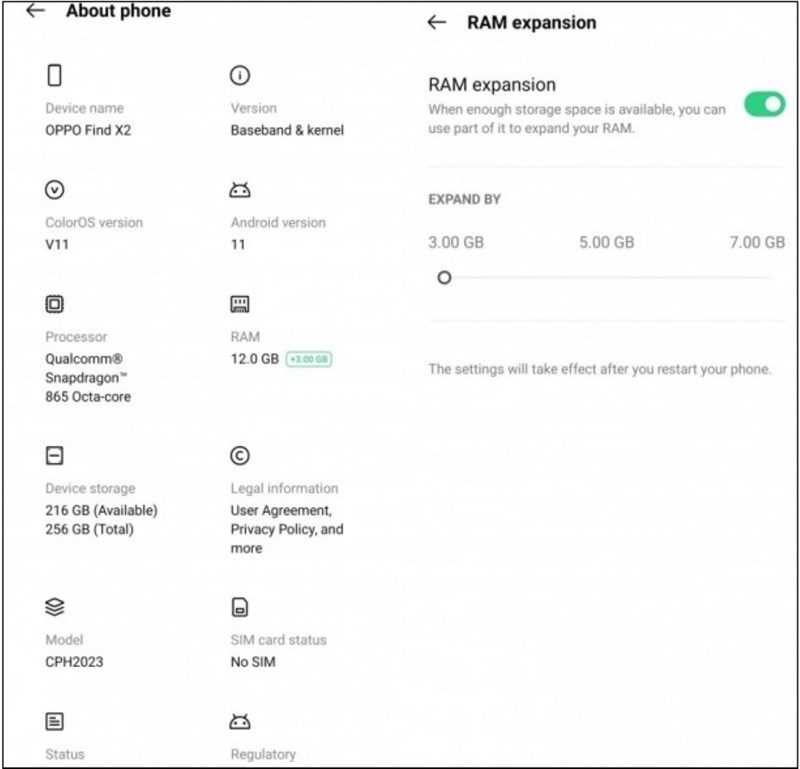
Task: Tap the Device storage icon
Action: click(55, 456)
